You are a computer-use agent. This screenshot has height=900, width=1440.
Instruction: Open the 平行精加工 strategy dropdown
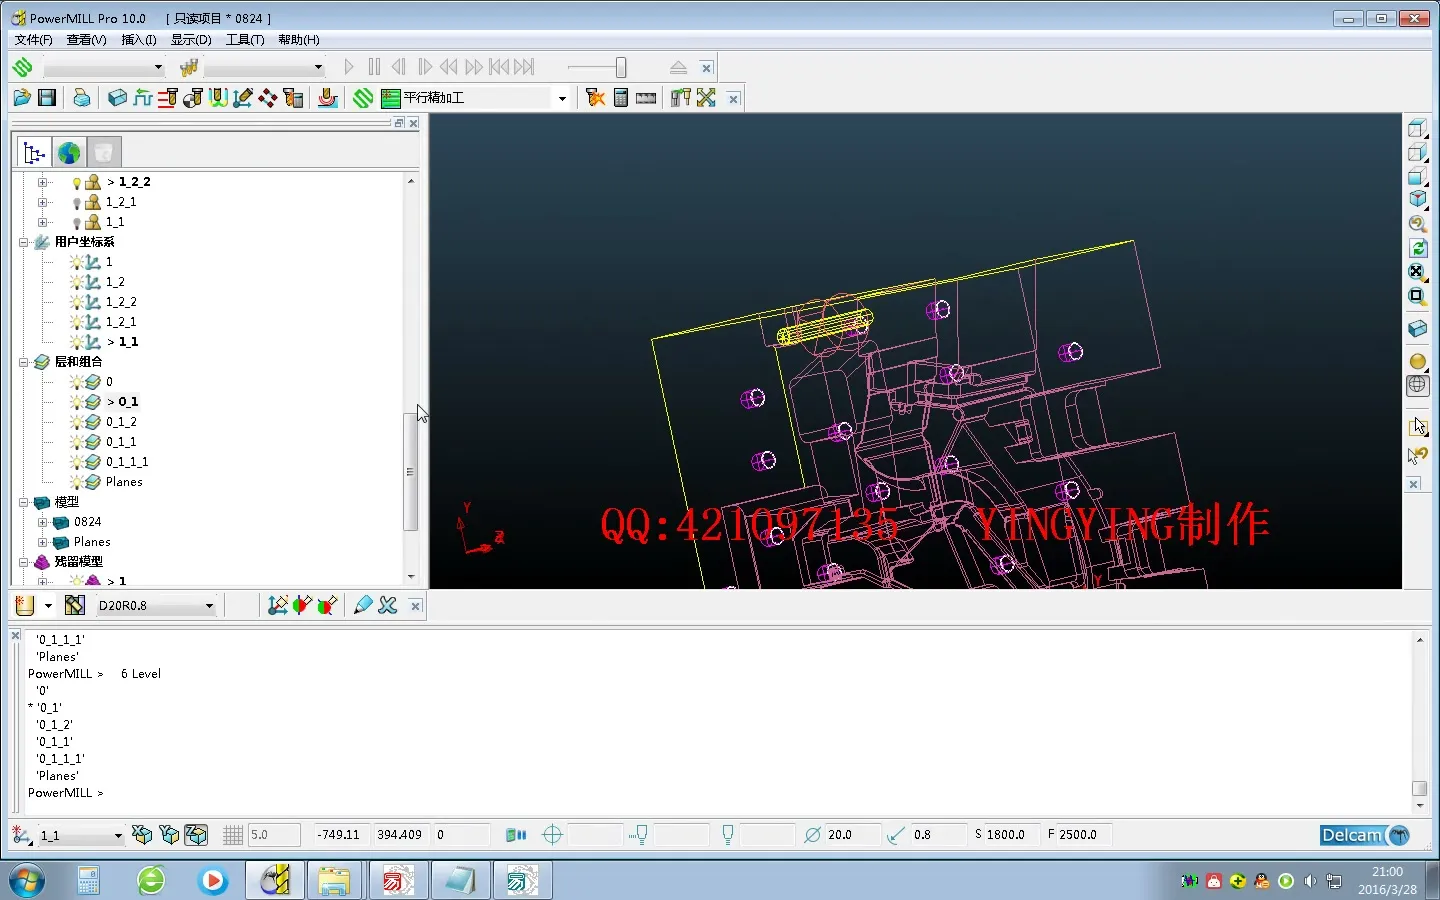pyautogui.click(x=562, y=98)
